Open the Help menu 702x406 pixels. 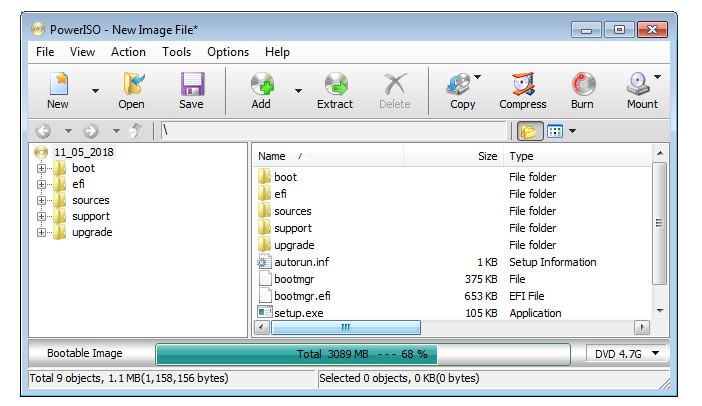tap(277, 52)
